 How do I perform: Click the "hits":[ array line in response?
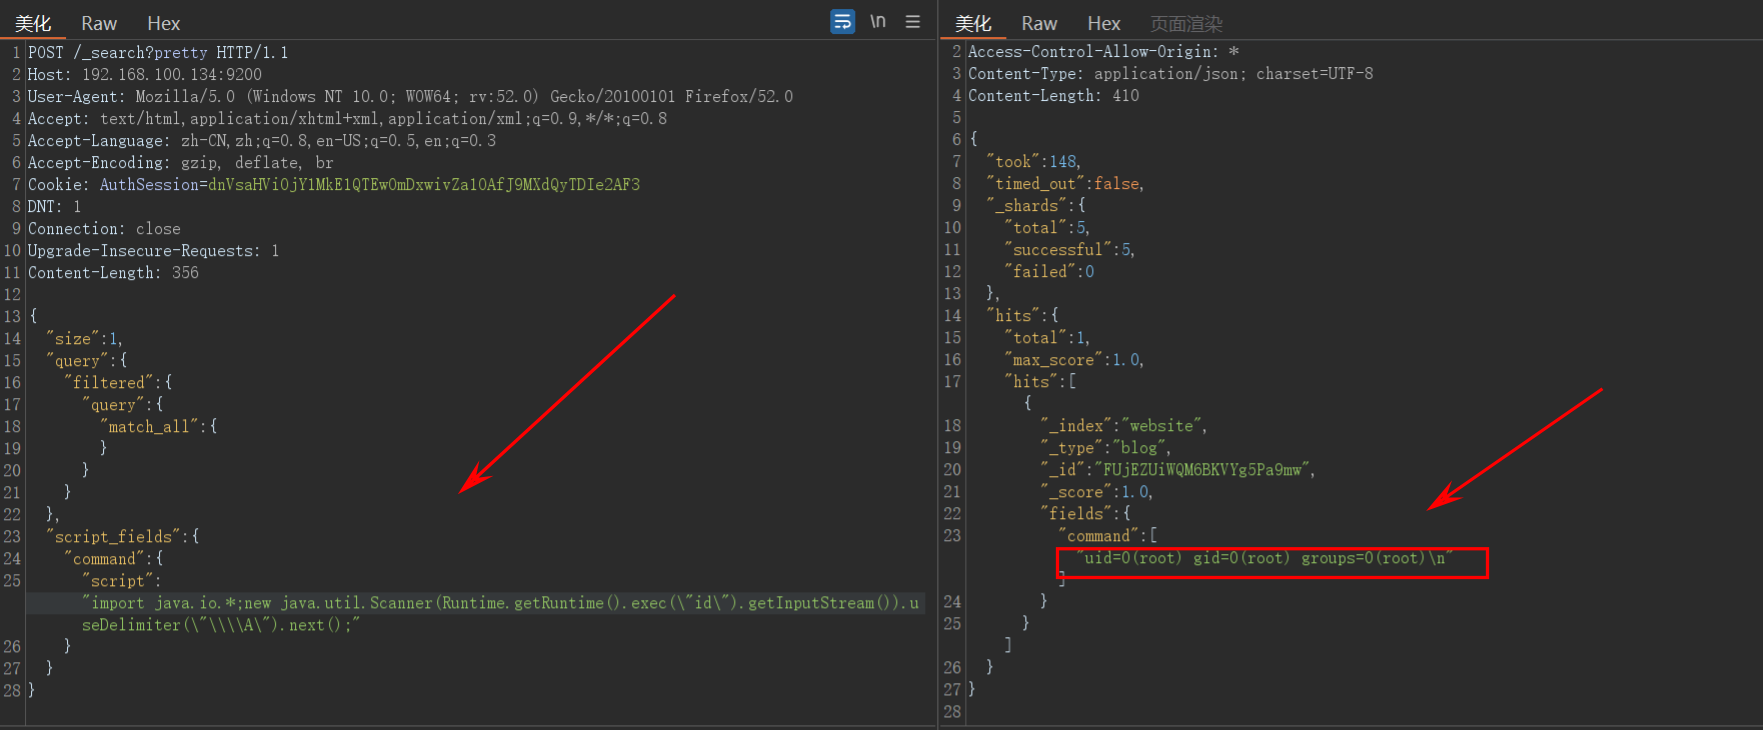click(x=1040, y=381)
